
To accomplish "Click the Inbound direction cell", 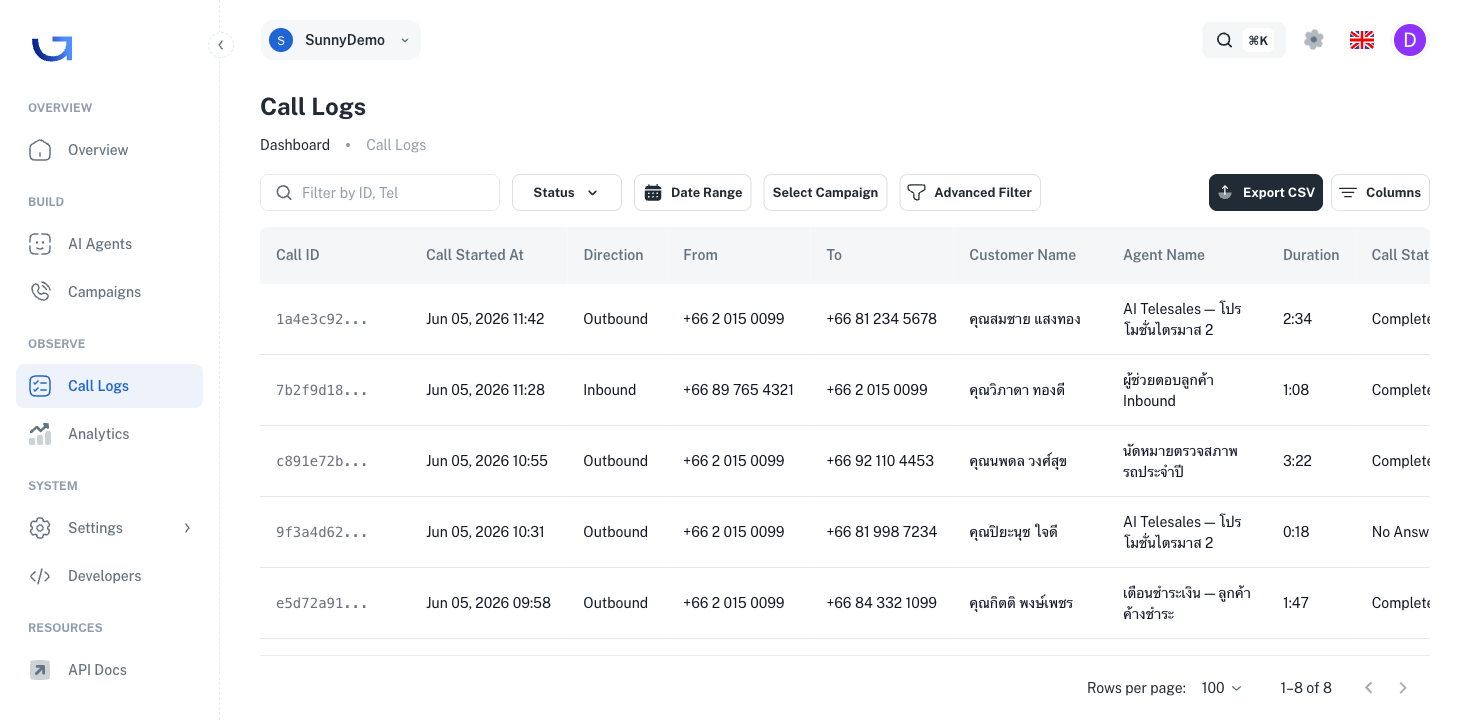I will (x=610, y=390).
